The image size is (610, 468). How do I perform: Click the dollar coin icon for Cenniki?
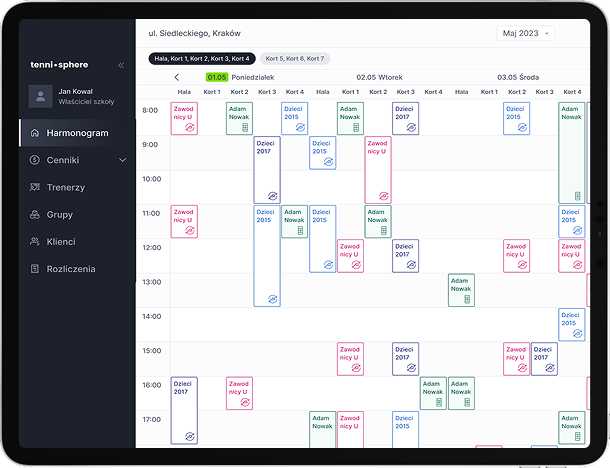[x=35, y=160]
